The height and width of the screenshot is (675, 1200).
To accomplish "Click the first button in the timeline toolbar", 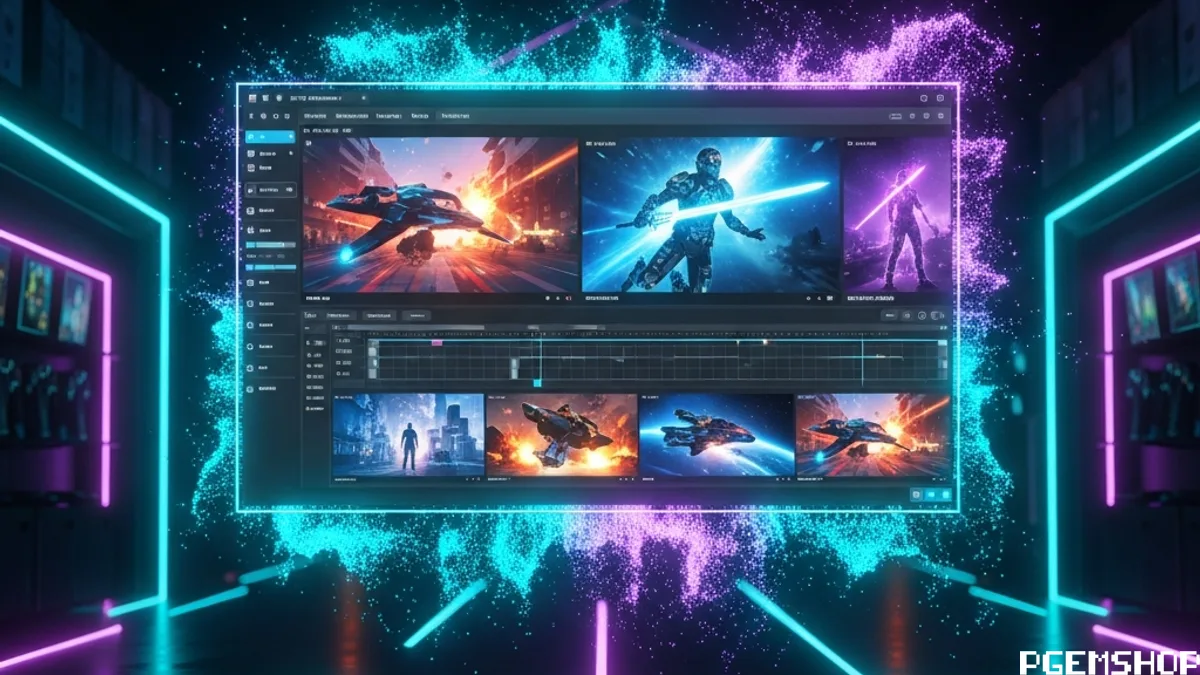I will point(340,315).
